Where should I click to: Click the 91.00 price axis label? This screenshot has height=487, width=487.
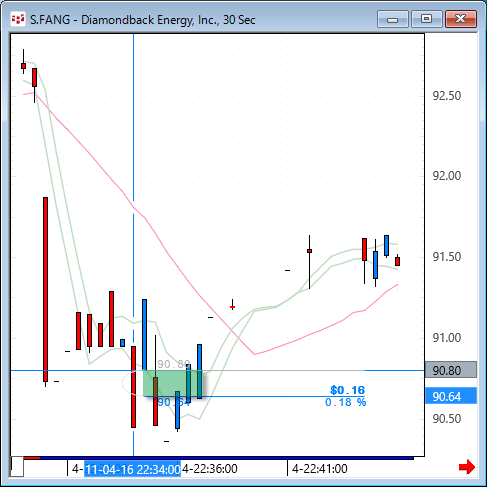pyautogui.click(x=447, y=338)
